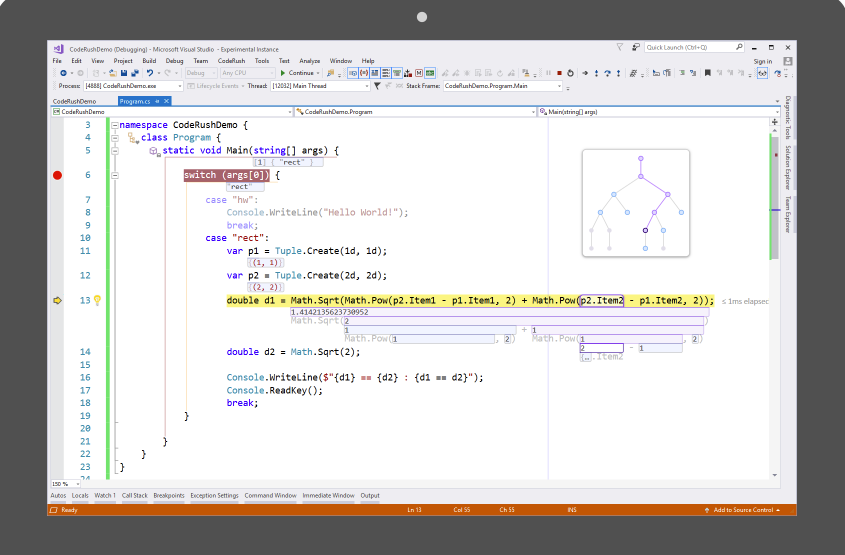Viewport: 845px width, 555px height.
Task: Click the Undo arrow icon
Action: click(x=150, y=73)
